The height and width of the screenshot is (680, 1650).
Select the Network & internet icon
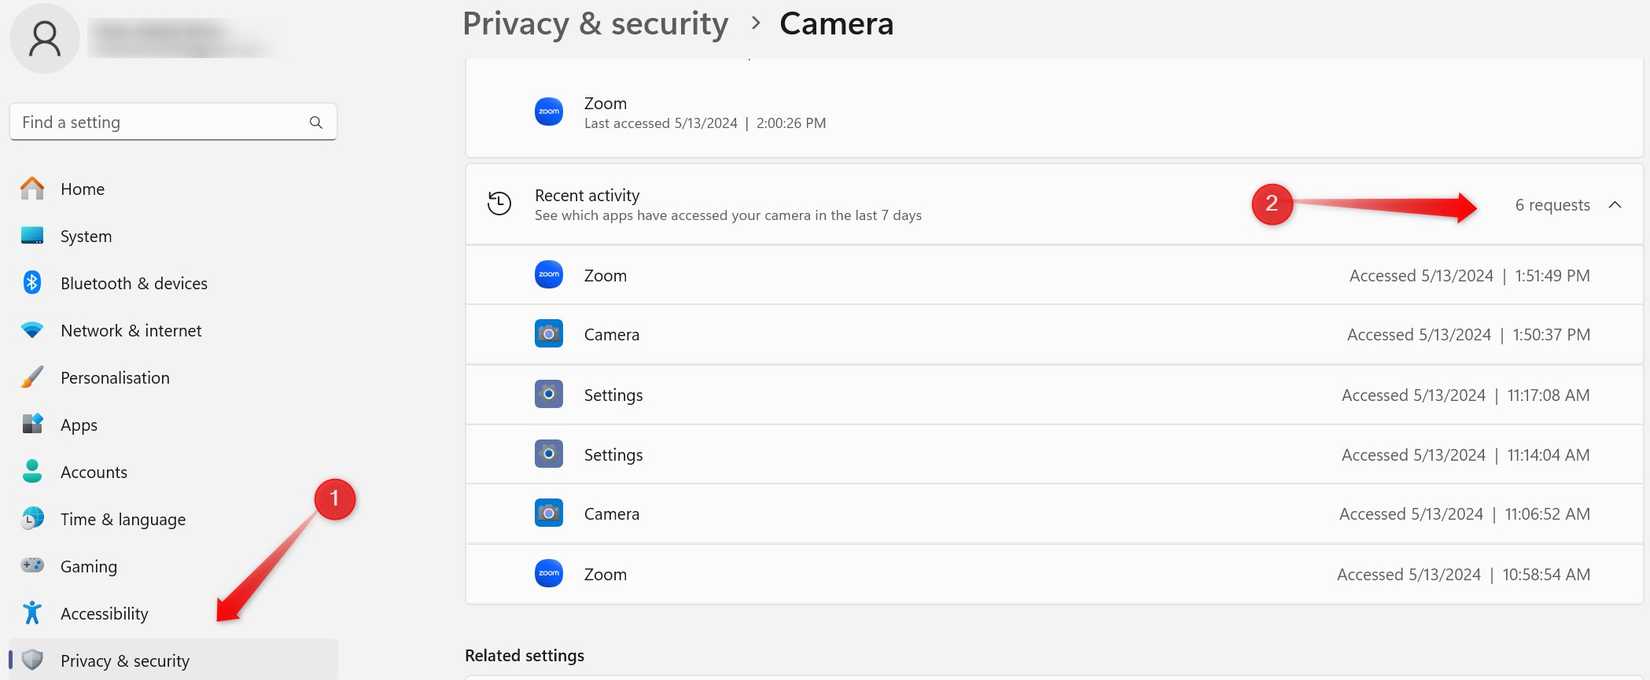click(32, 330)
